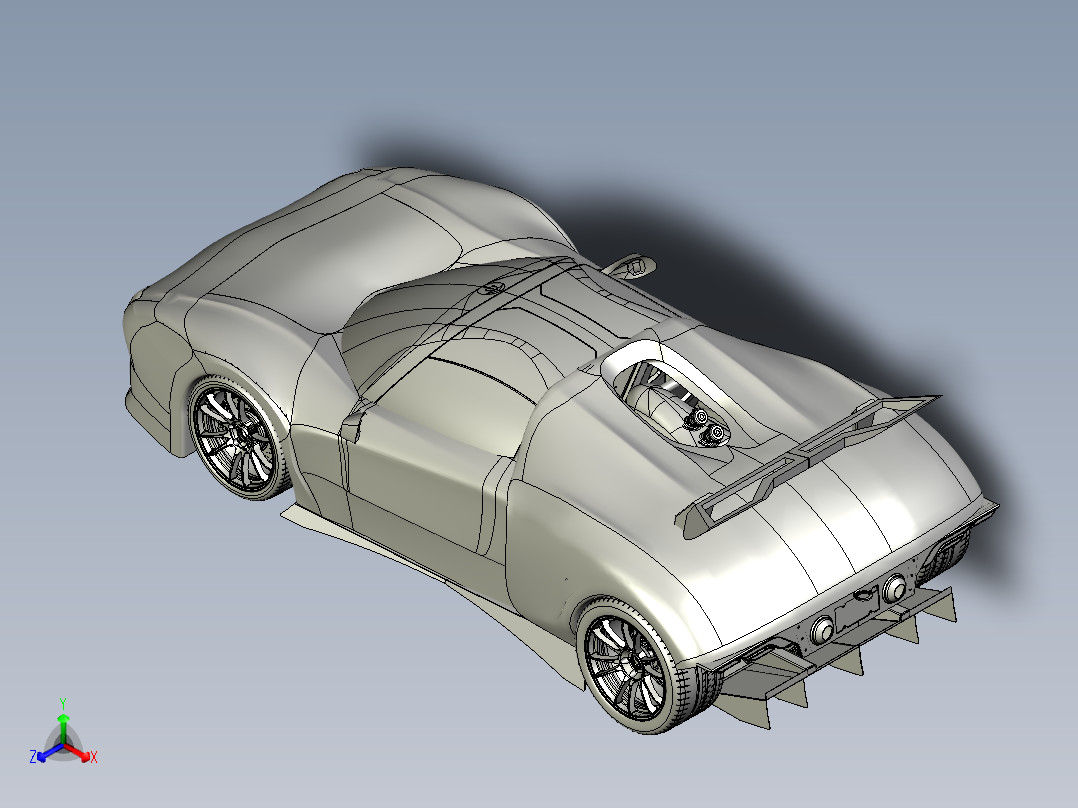Select the rear wheel of the car model
Image resolution: width=1078 pixels, height=808 pixels.
coord(632,665)
